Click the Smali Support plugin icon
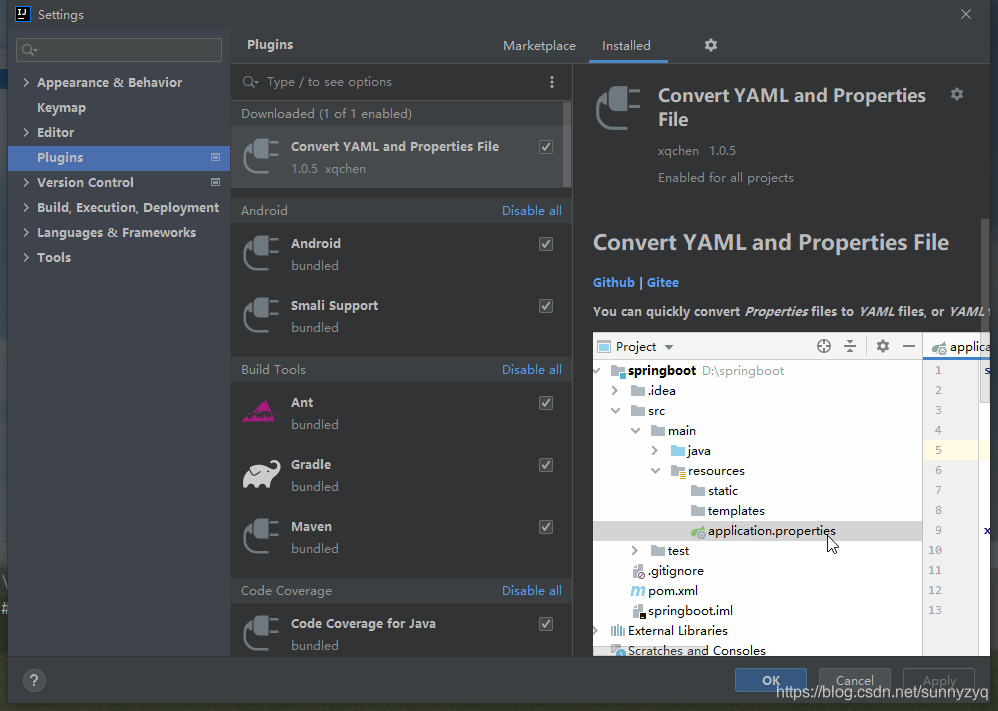This screenshot has height=711, width=998. tap(261, 316)
